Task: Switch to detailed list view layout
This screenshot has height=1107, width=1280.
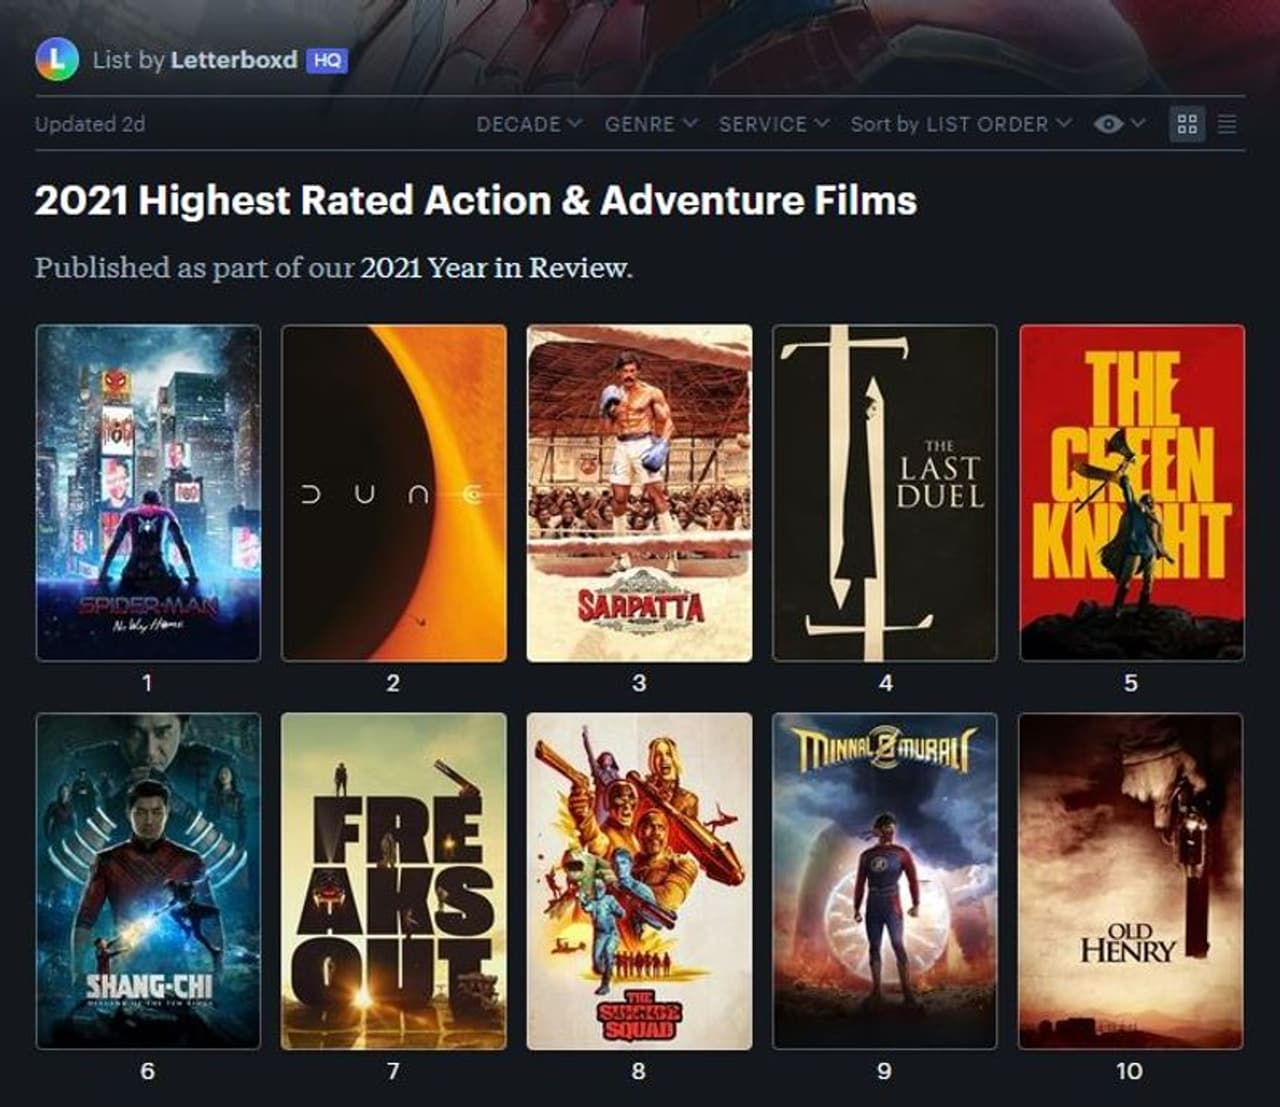Action: (x=1228, y=124)
